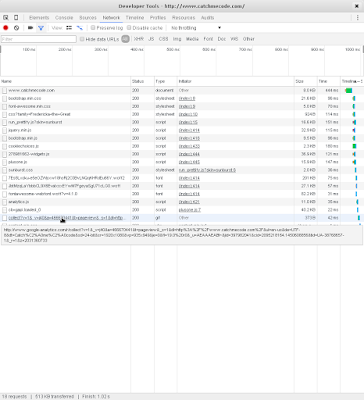
Task: Enable the Preserve log checkbox
Action: (x=93, y=28)
